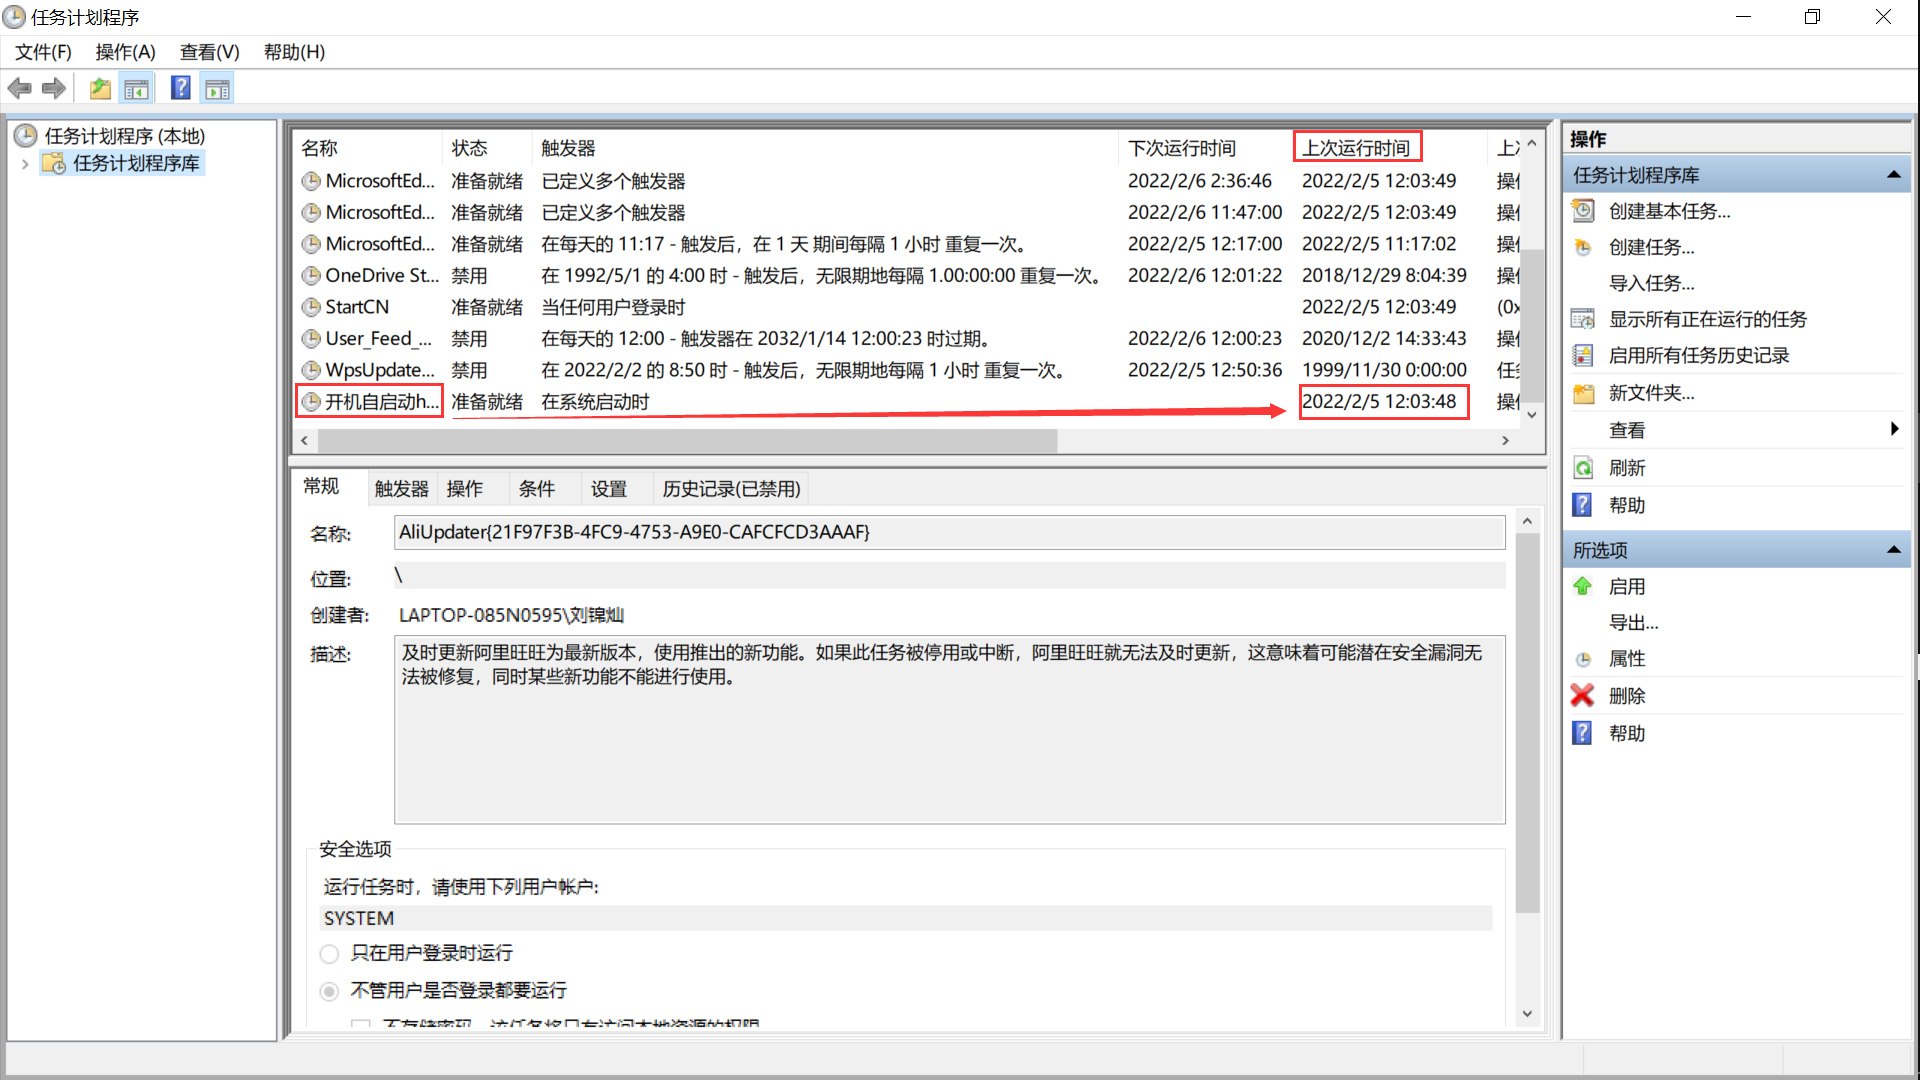Select 'Run only when user is logged on' radio
Screen dimensions: 1920x1080
point(330,954)
